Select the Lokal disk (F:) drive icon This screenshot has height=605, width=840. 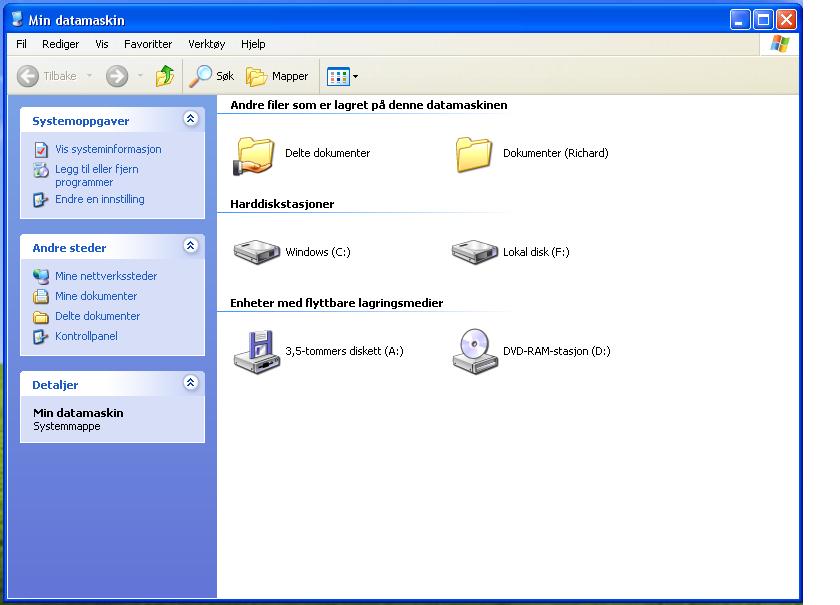(474, 252)
